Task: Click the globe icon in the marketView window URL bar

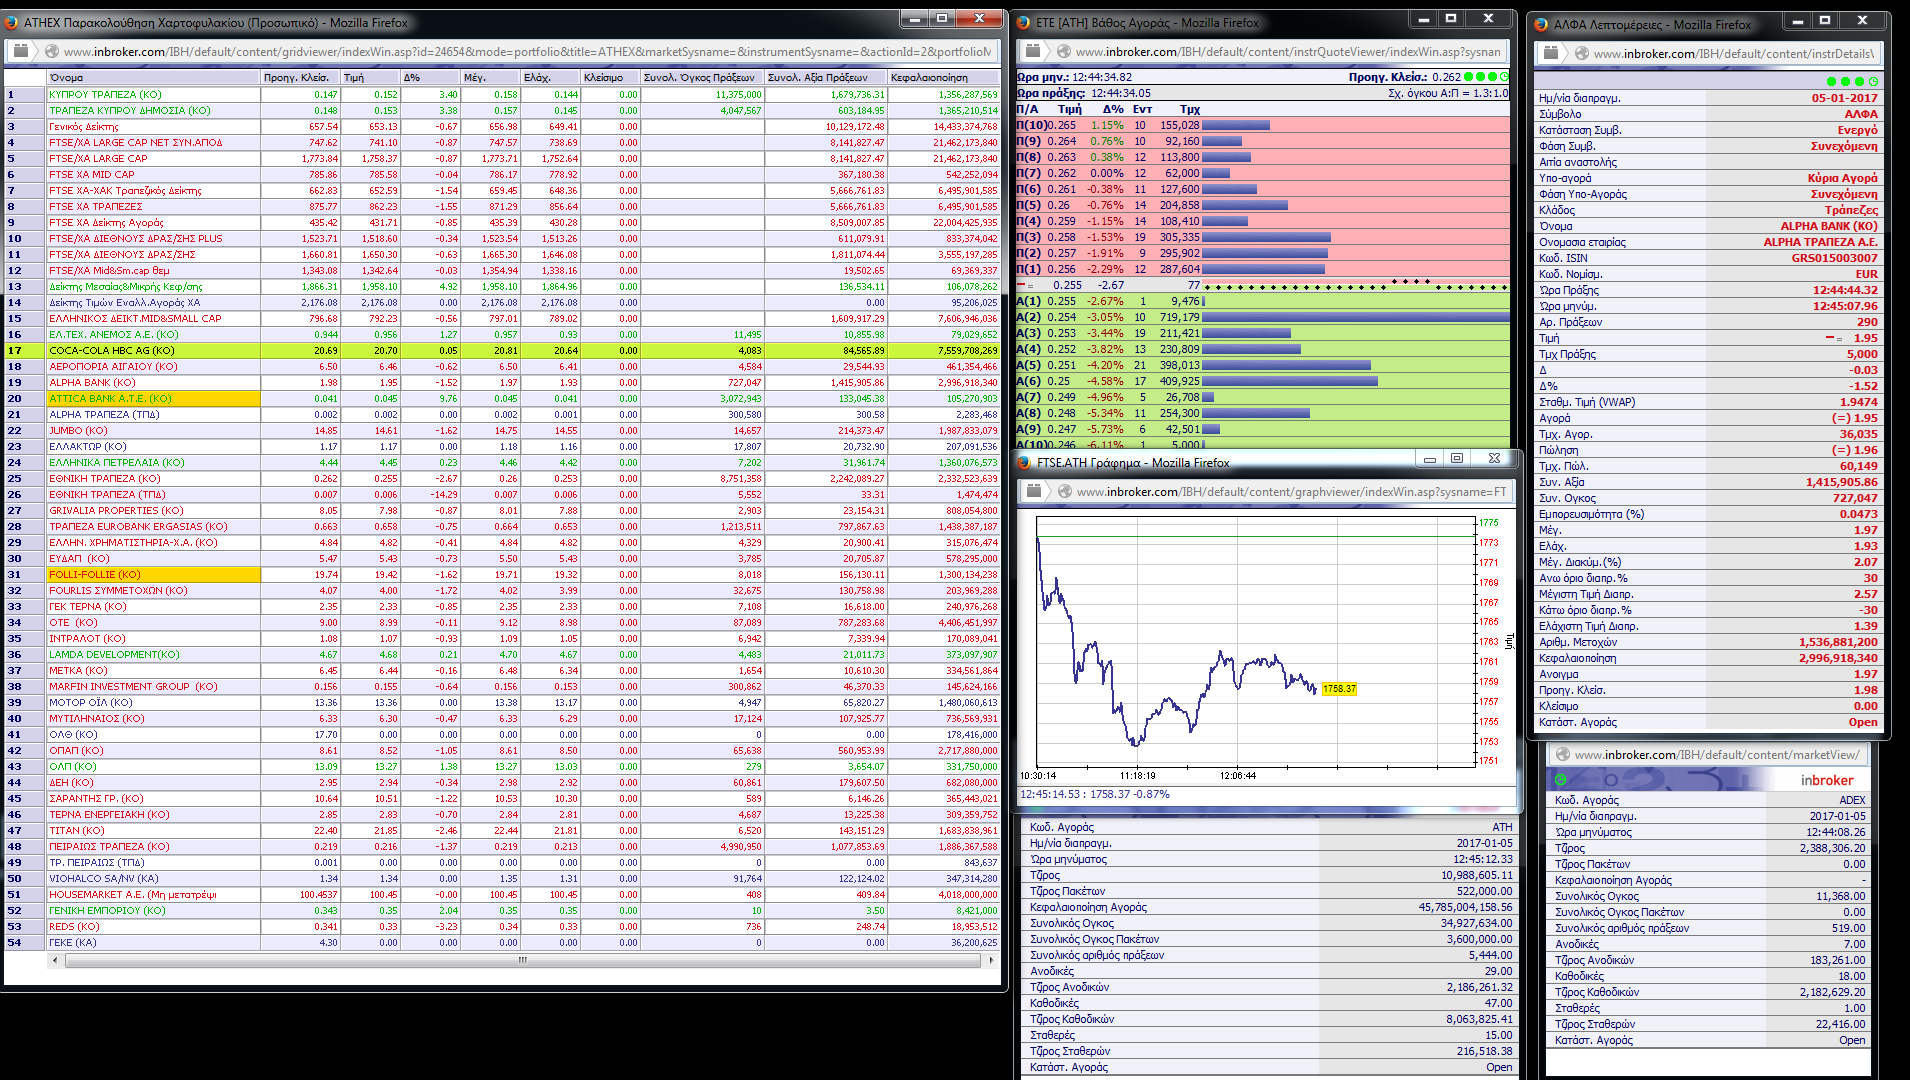Action: [1561, 755]
